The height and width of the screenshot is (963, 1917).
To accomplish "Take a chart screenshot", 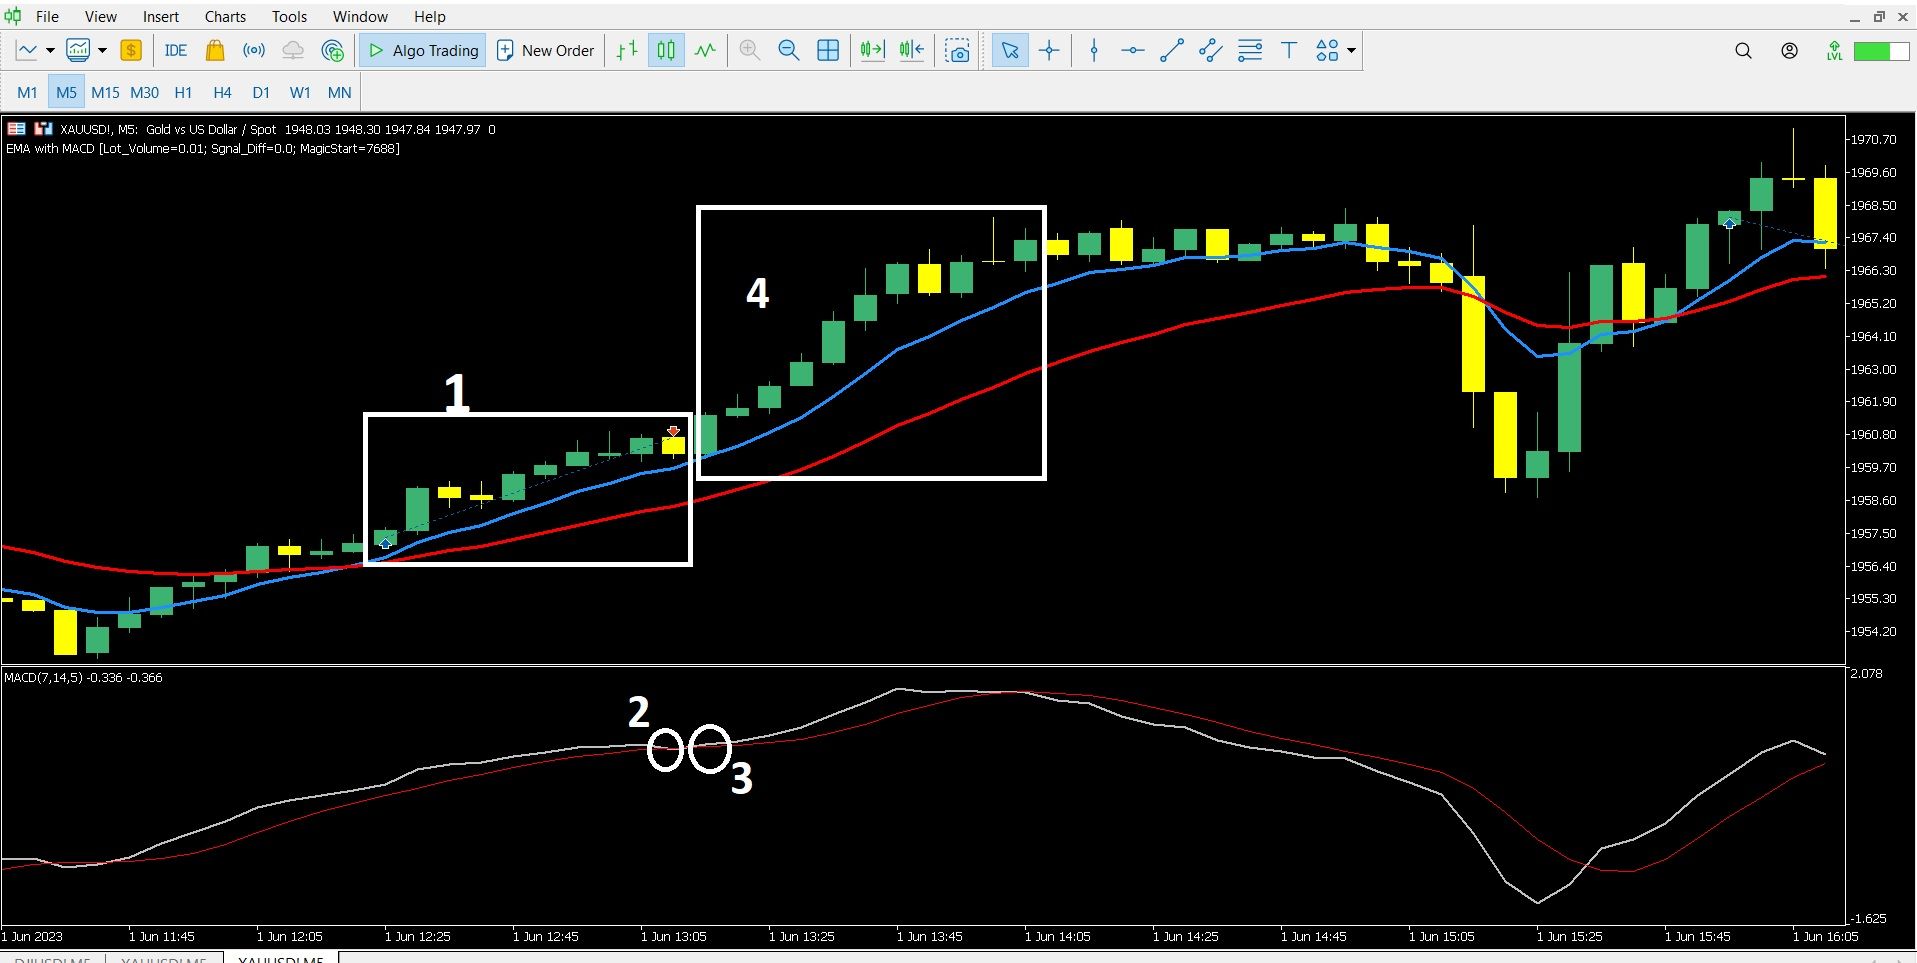I will pyautogui.click(x=957, y=50).
